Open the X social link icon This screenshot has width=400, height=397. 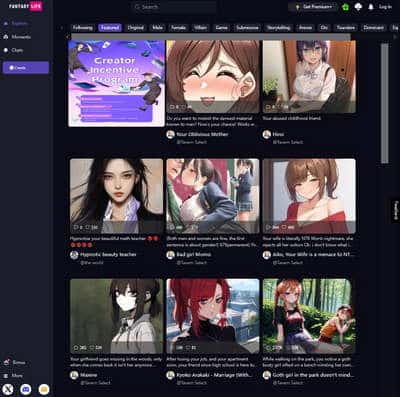point(8,389)
